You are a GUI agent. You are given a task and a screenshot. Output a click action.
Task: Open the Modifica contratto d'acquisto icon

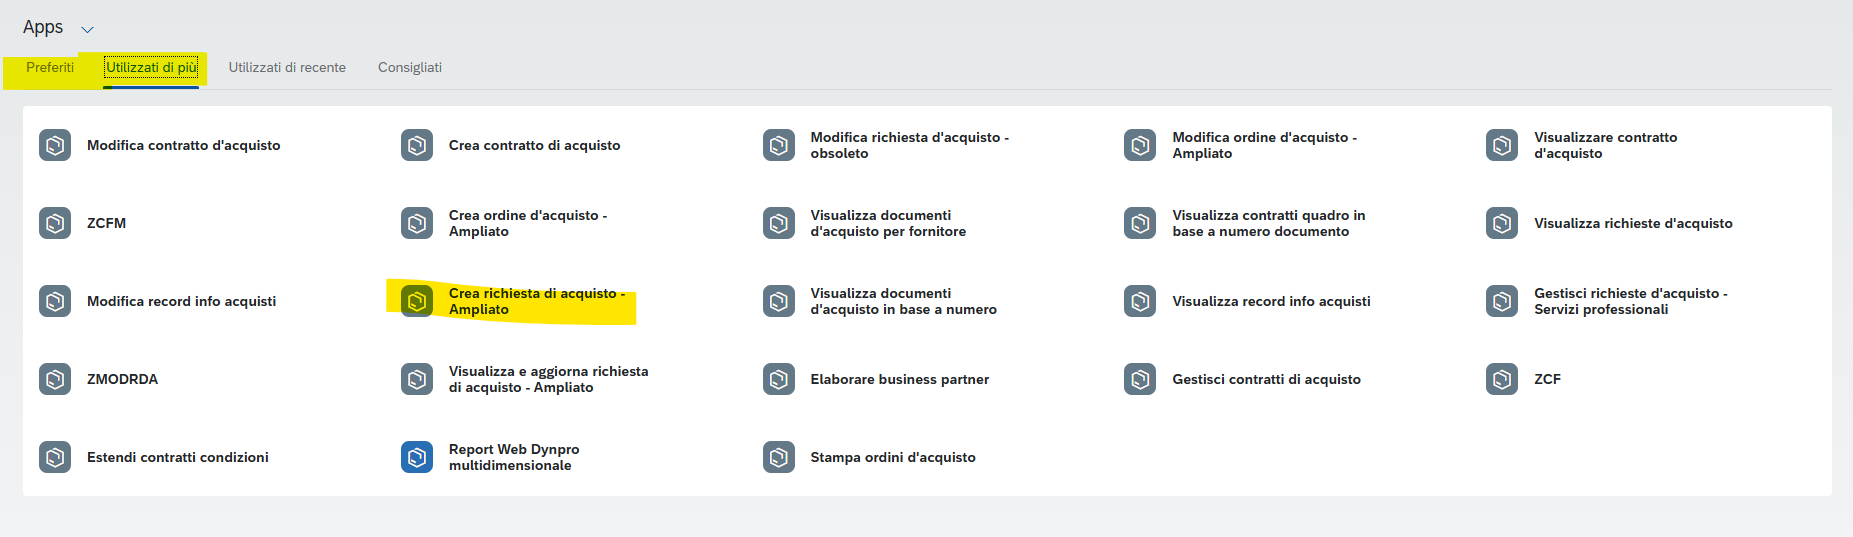point(55,145)
